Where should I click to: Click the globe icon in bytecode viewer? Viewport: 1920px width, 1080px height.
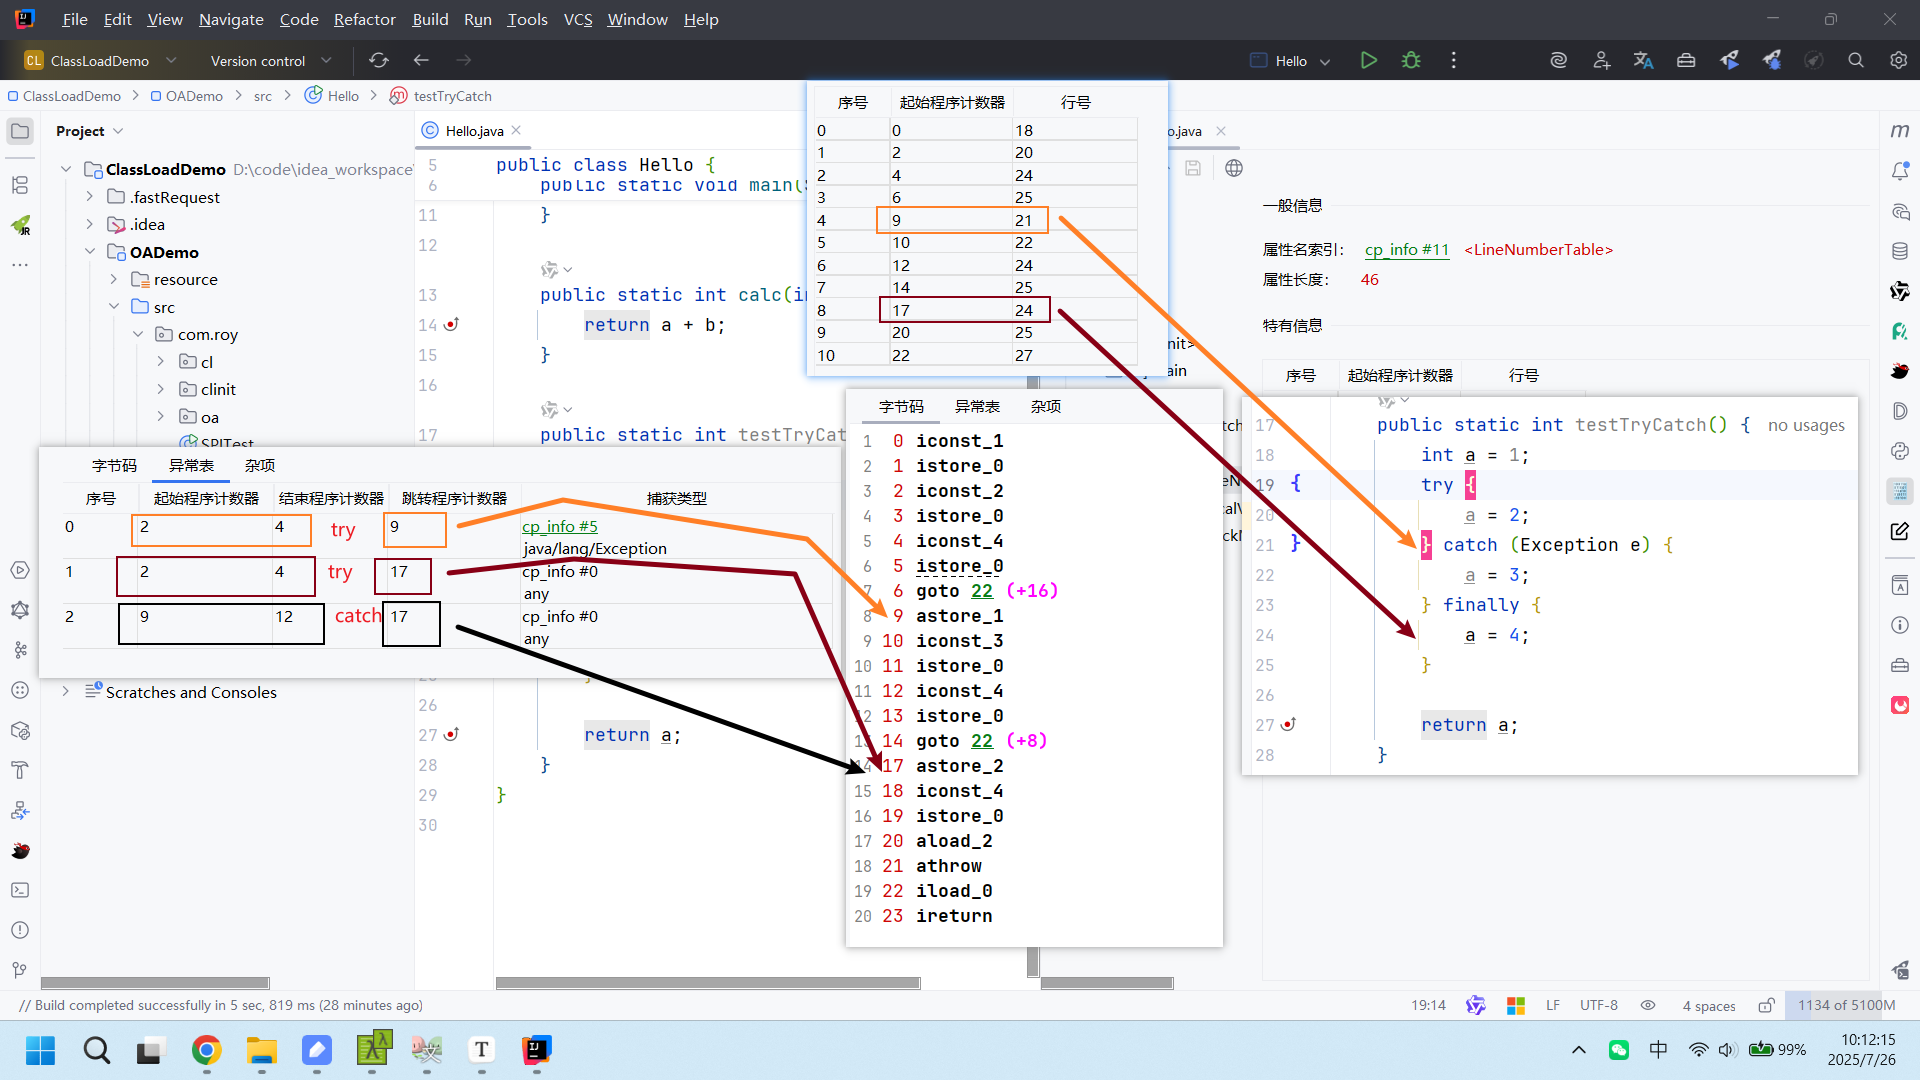[x=1234, y=168]
